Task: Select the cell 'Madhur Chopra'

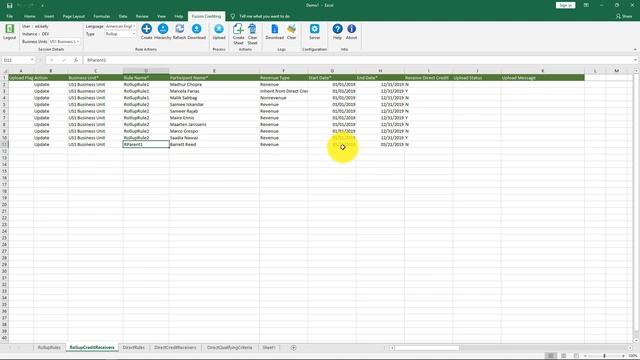Action: coord(214,84)
